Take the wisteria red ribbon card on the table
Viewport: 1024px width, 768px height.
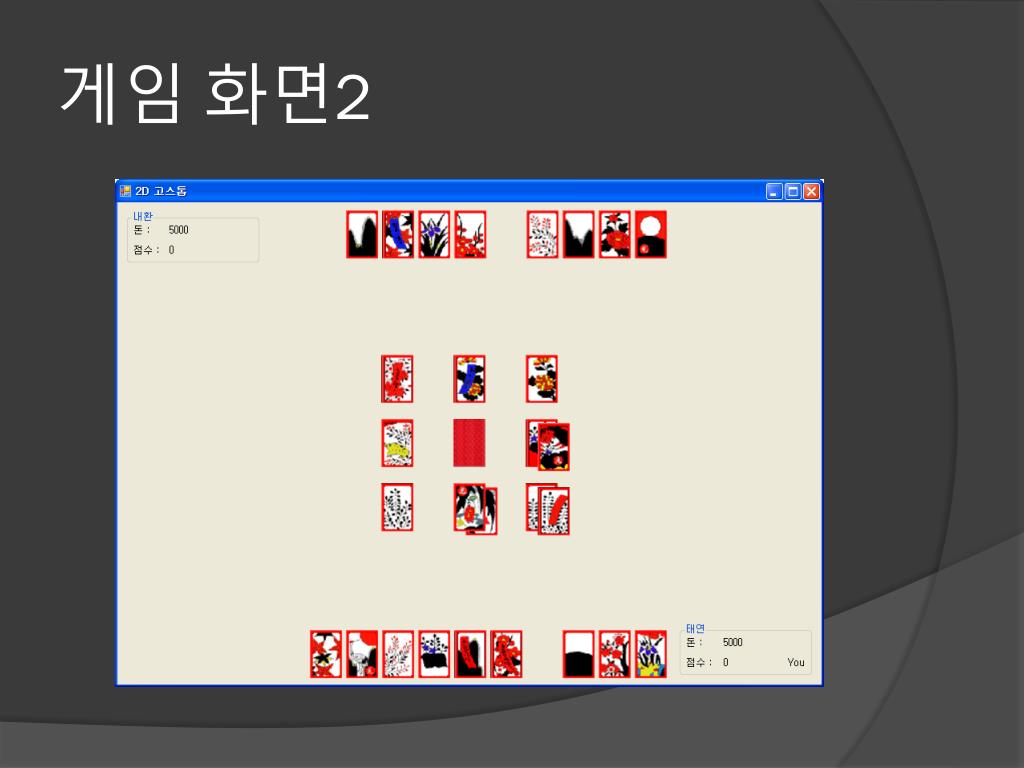554,511
